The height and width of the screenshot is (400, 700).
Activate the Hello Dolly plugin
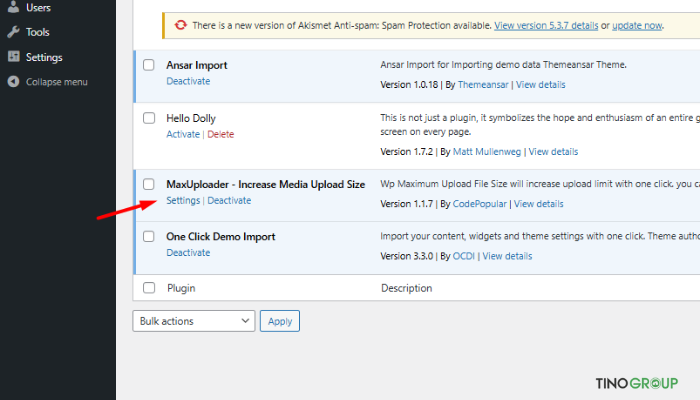point(183,134)
